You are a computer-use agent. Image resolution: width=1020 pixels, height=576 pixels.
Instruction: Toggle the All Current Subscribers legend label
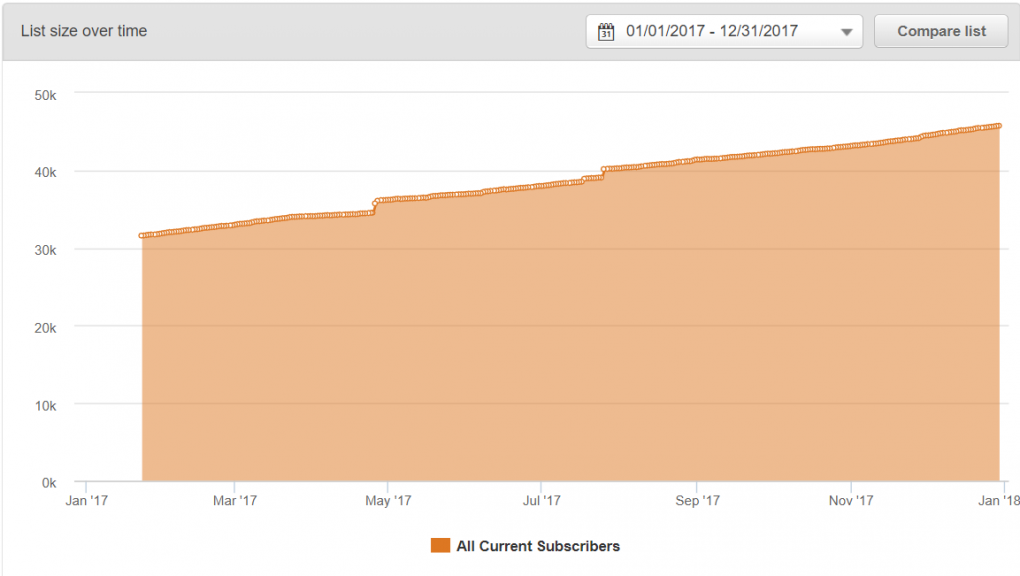point(538,546)
